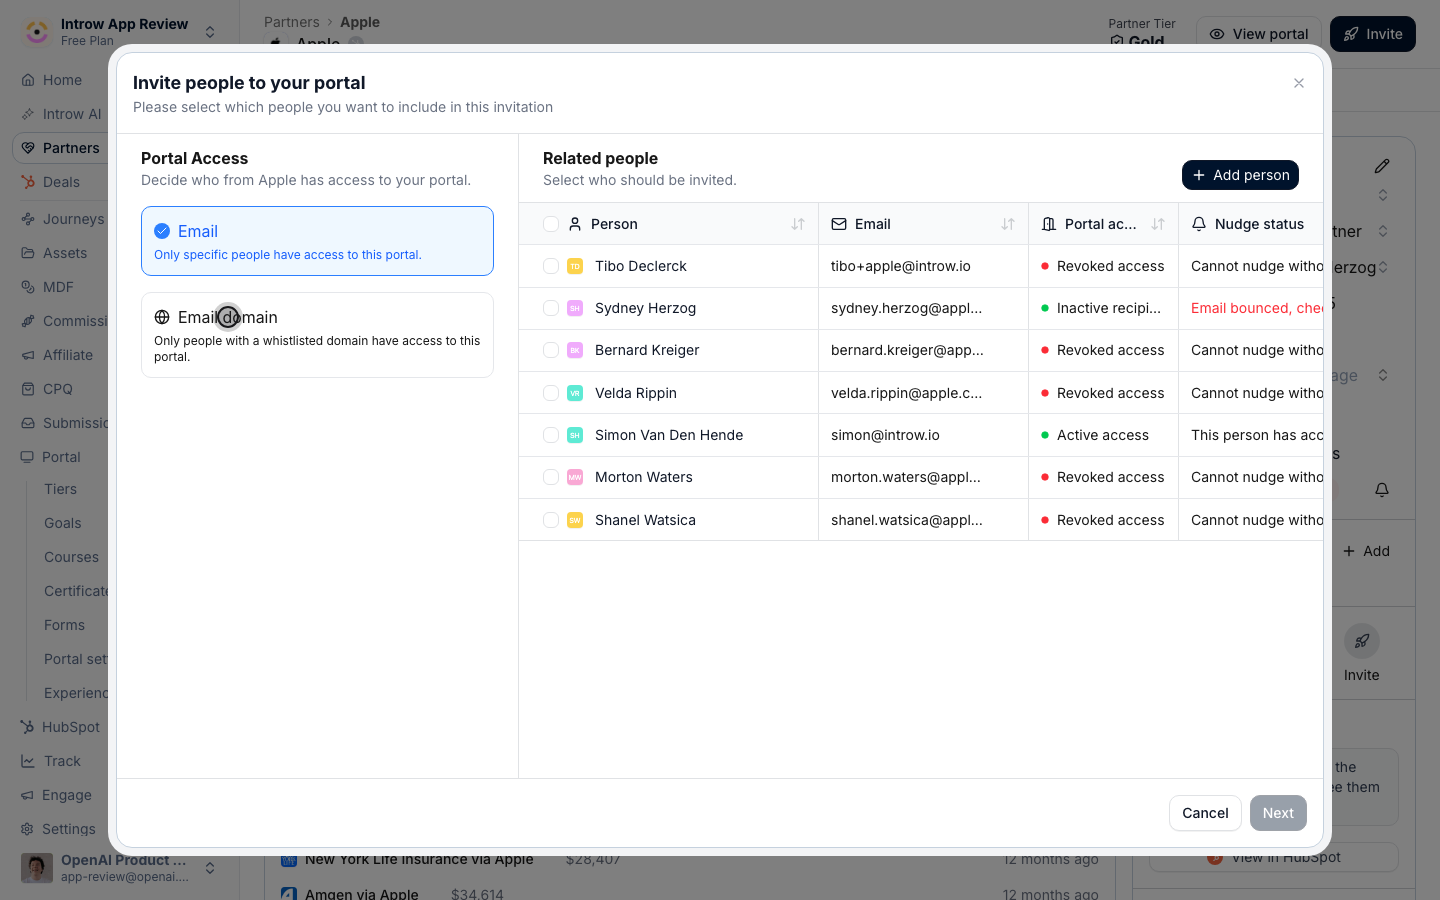1440x900 pixels.
Task: Select Simon Van Den Hende's checkbox
Action: 551,435
